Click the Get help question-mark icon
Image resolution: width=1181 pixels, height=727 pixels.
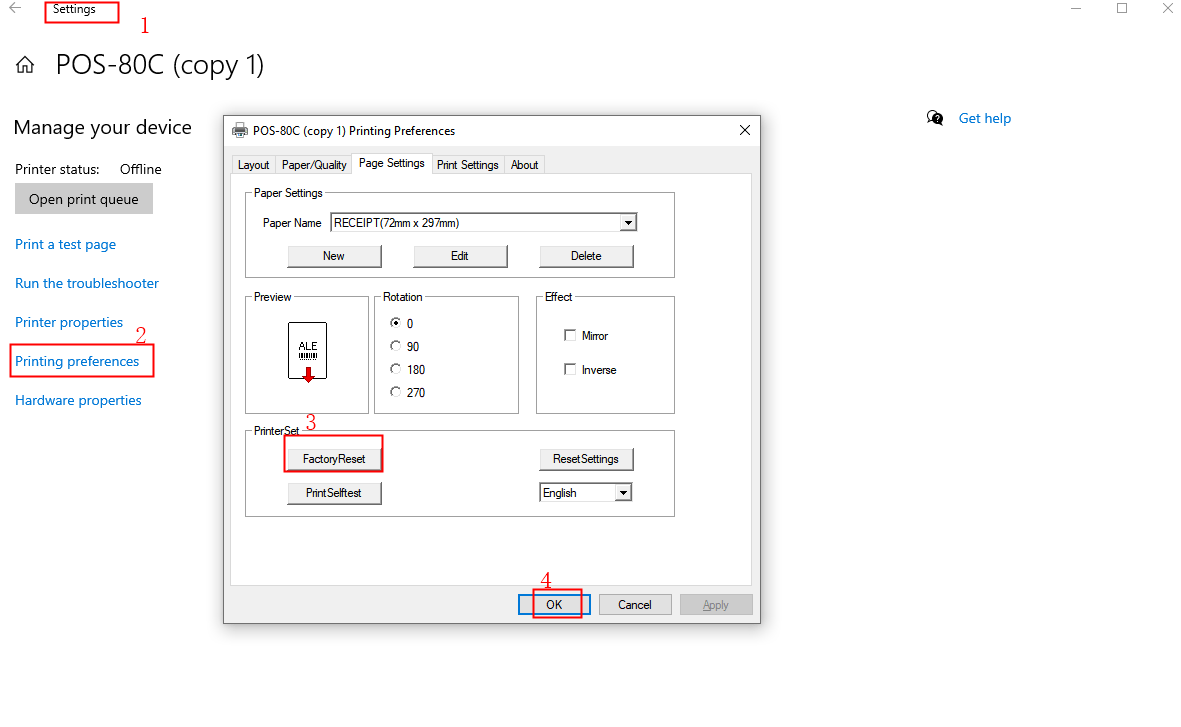pyautogui.click(x=935, y=118)
